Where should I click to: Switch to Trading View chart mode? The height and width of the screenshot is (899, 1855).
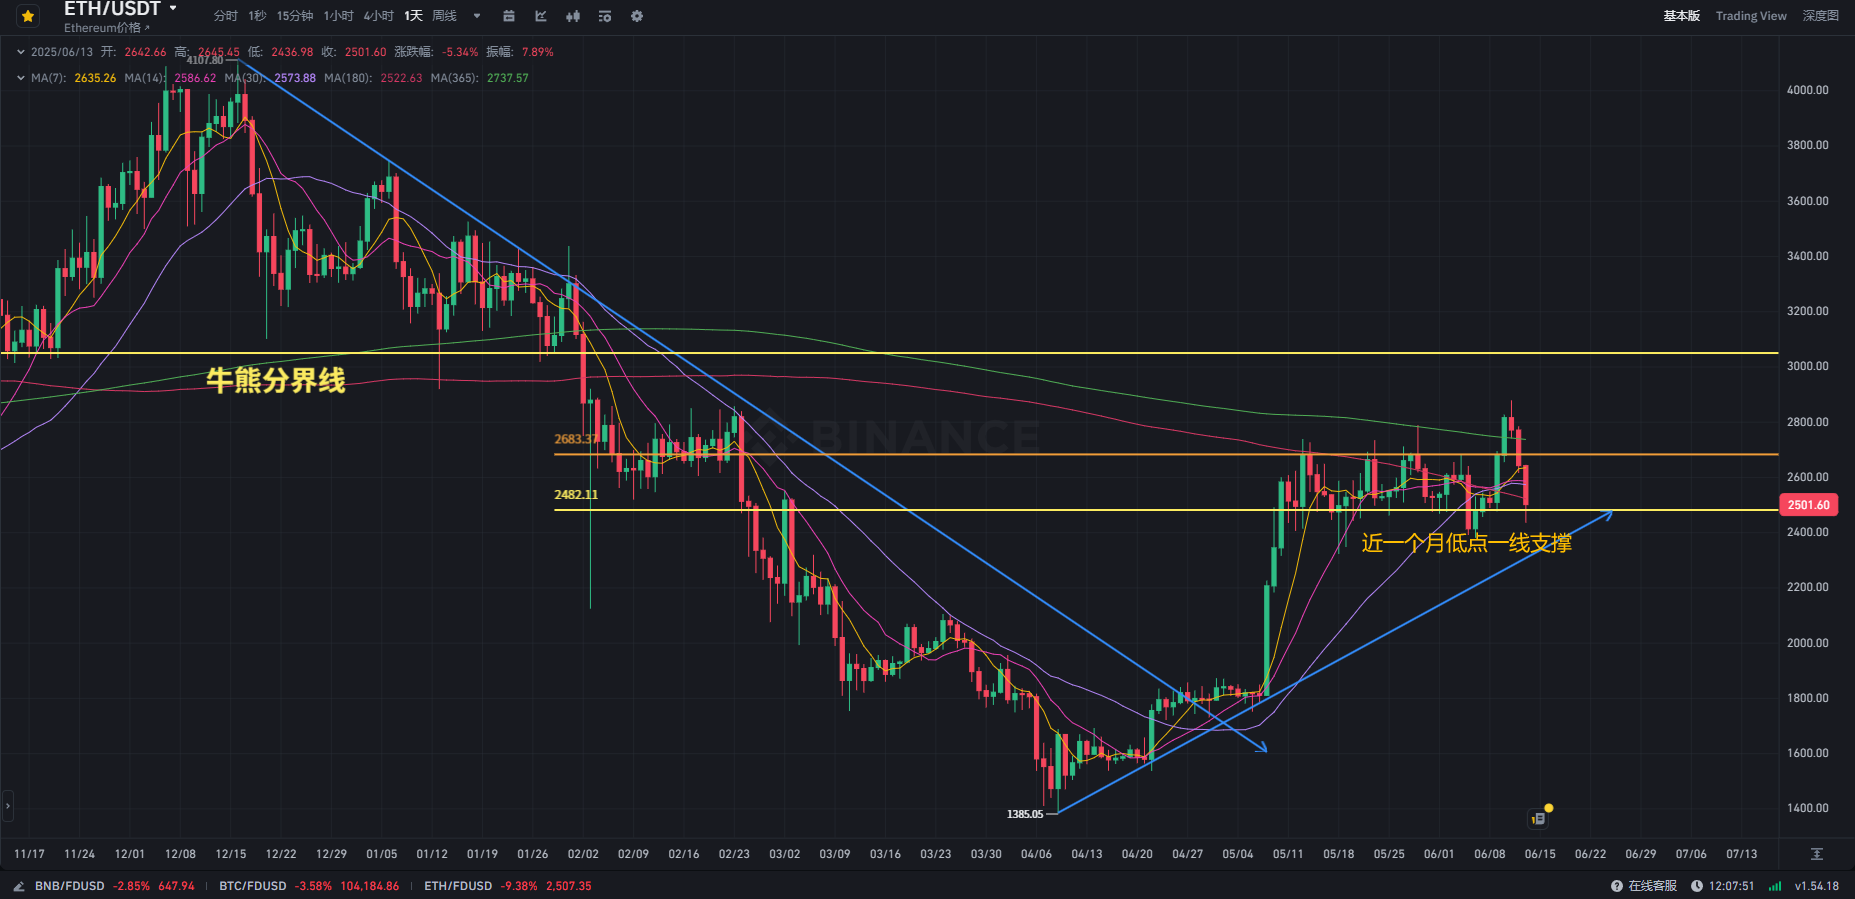coord(1750,16)
